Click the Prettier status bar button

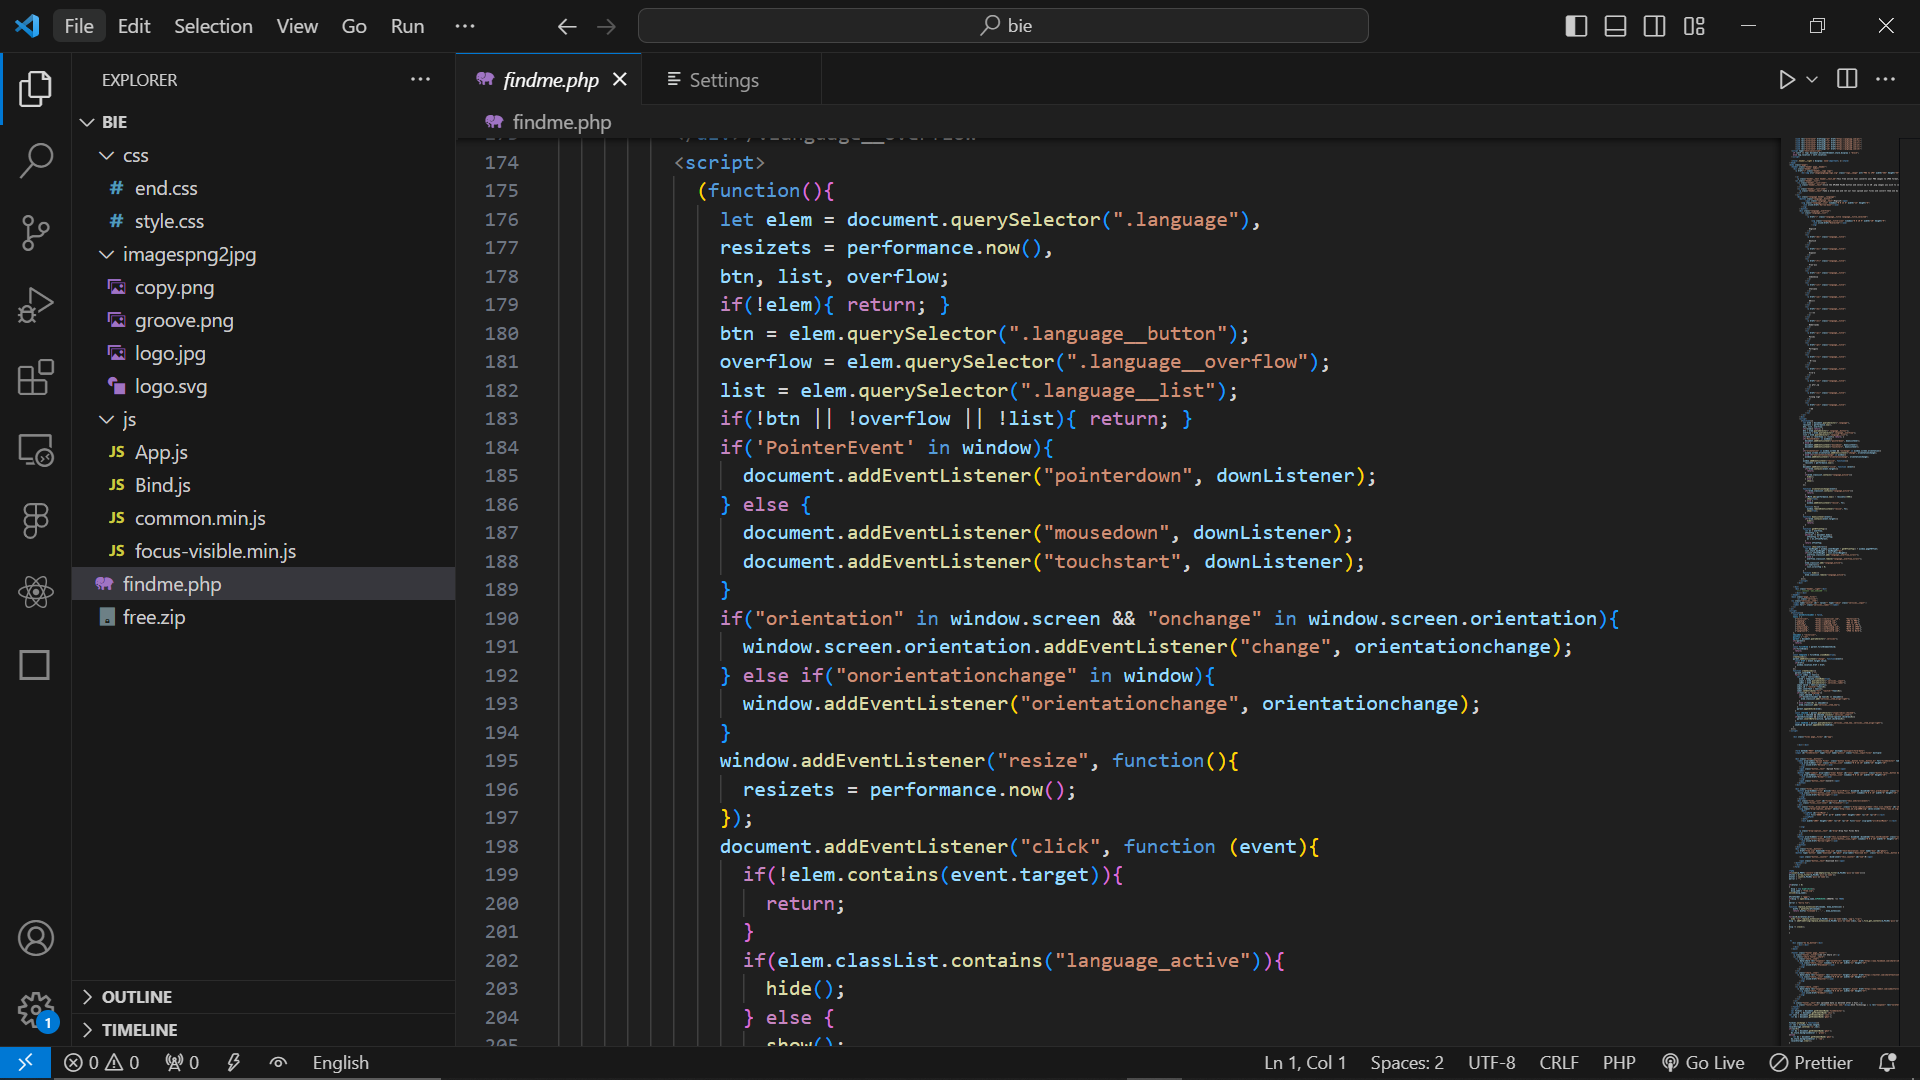pyautogui.click(x=1811, y=1063)
